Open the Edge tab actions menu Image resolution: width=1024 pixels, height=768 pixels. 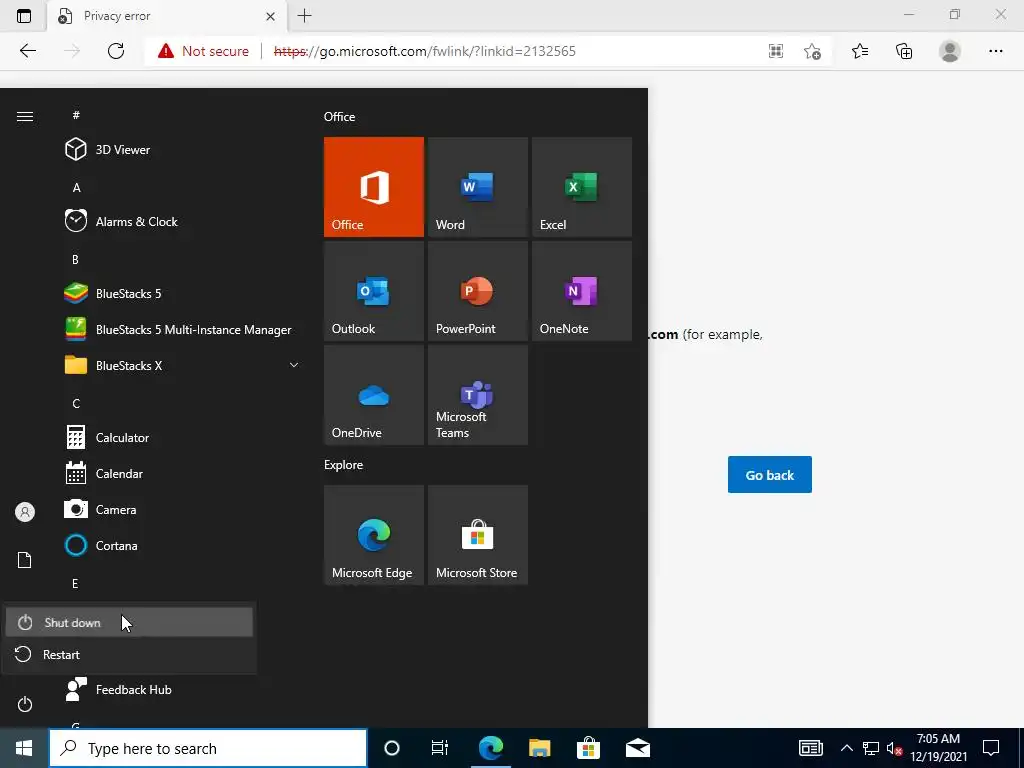[24, 16]
